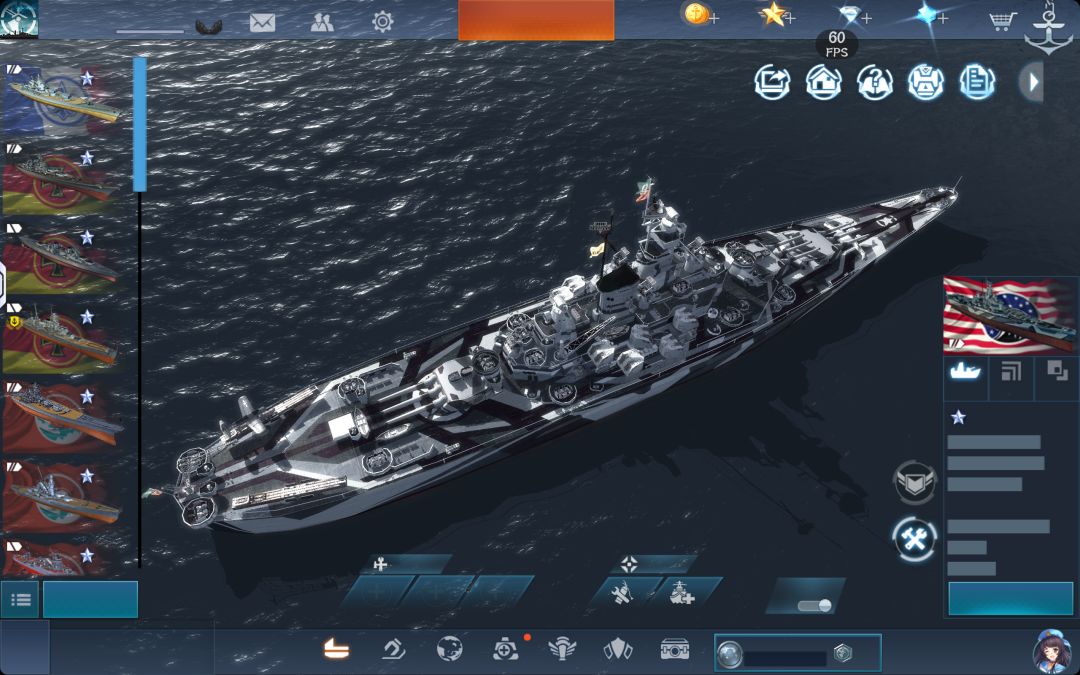Add gold anchor coins
The image size is (1080, 675).
pos(701,14)
